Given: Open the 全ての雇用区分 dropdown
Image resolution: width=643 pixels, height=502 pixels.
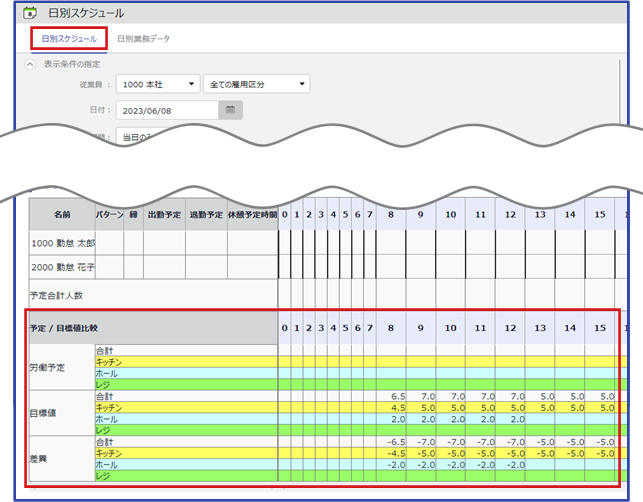Looking at the screenshot, I should [x=257, y=84].
